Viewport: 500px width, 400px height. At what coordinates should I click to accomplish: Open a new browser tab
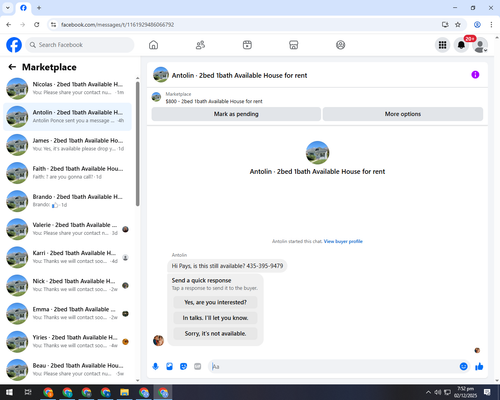(39, 8)
